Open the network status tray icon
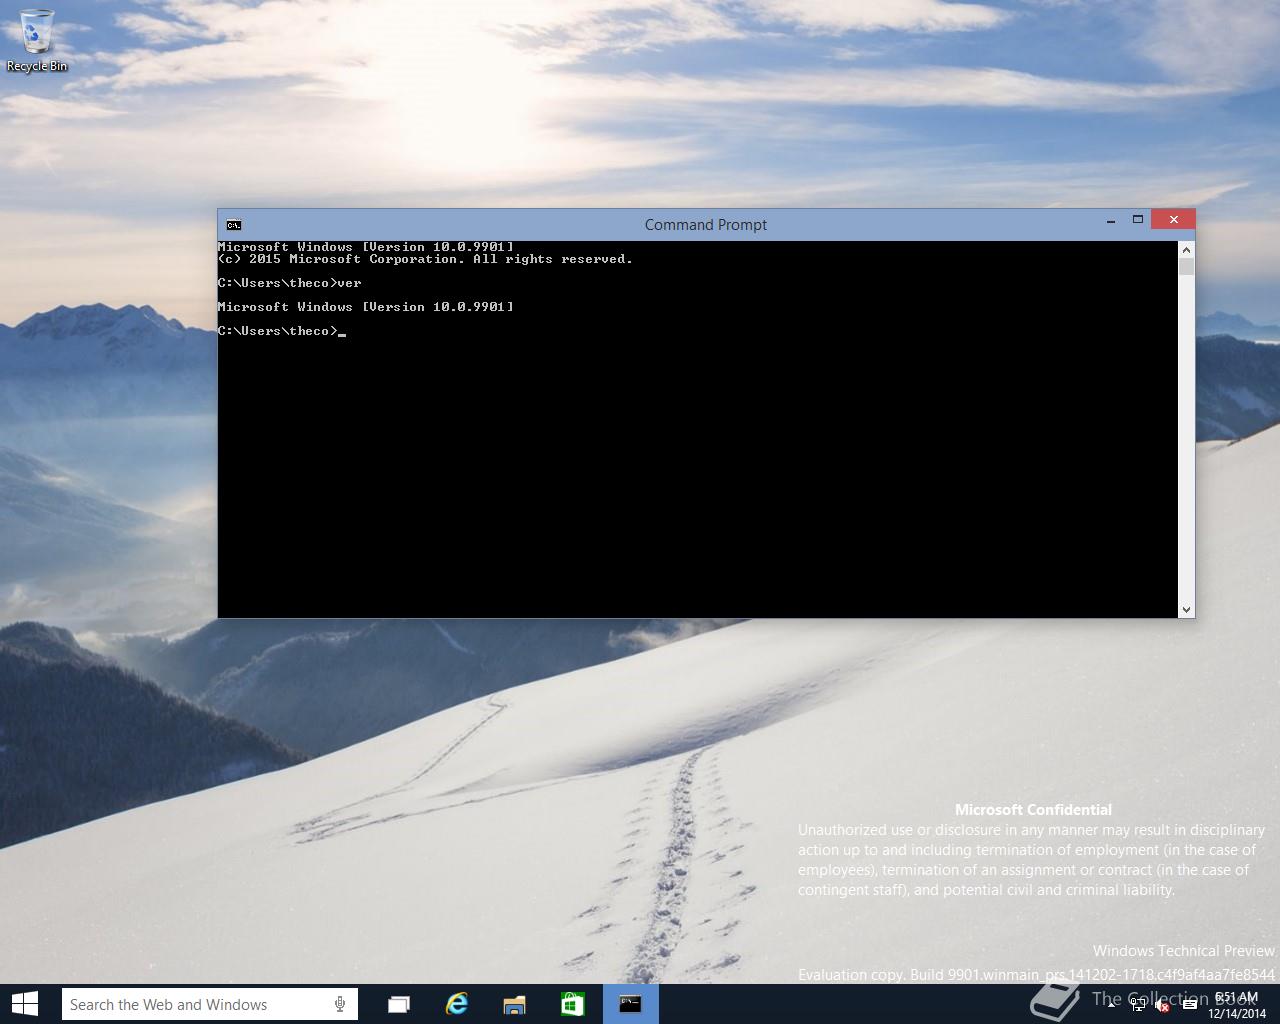The height and width of the screenshot is (1024, 1280). pyautogui.click(x=1138, y=1005)
